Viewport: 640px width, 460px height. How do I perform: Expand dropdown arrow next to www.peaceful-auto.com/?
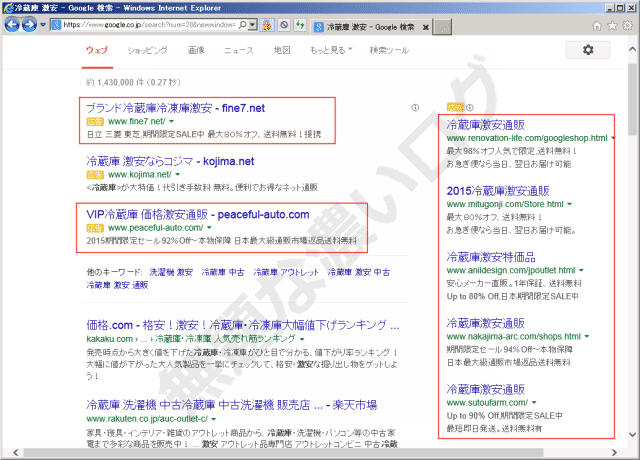209,228
